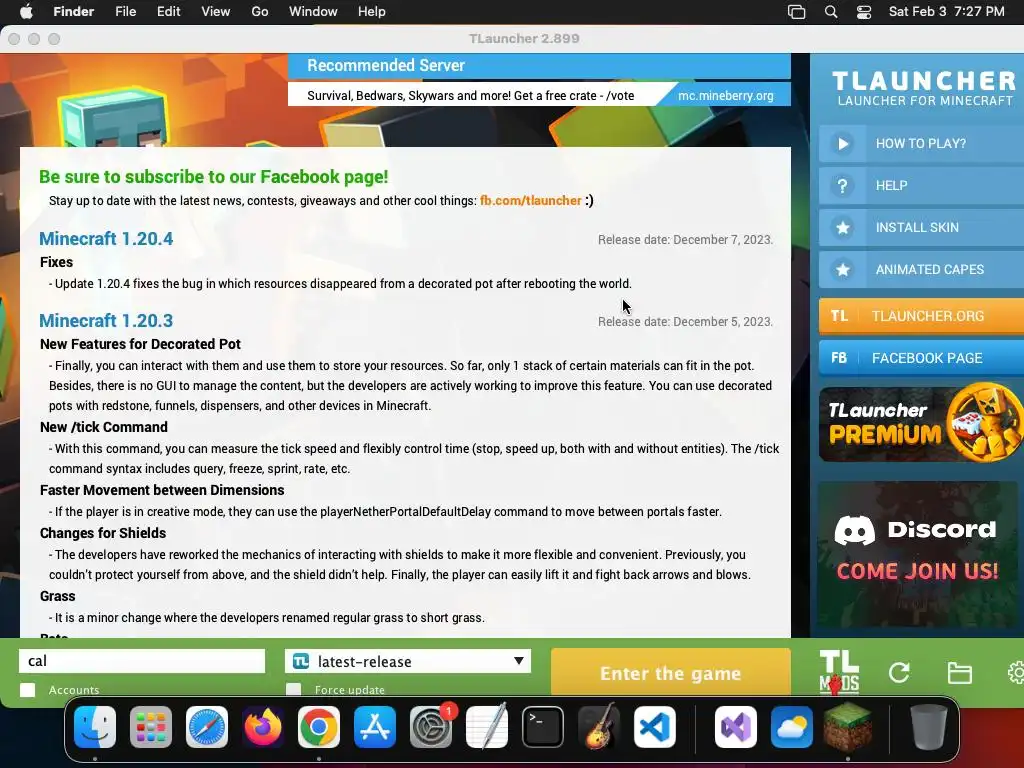Open the Apple menu

click(x=27, y=12)
